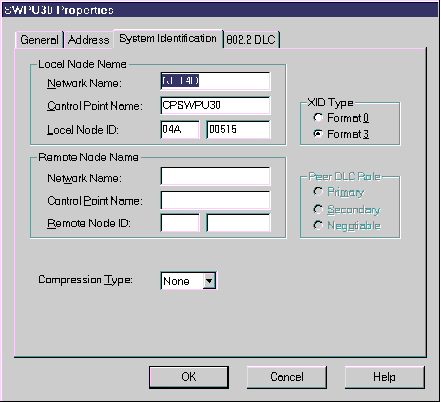Open Help for this dialog
The width and height of the screenshot is (441, 402).
coord(385,377)
